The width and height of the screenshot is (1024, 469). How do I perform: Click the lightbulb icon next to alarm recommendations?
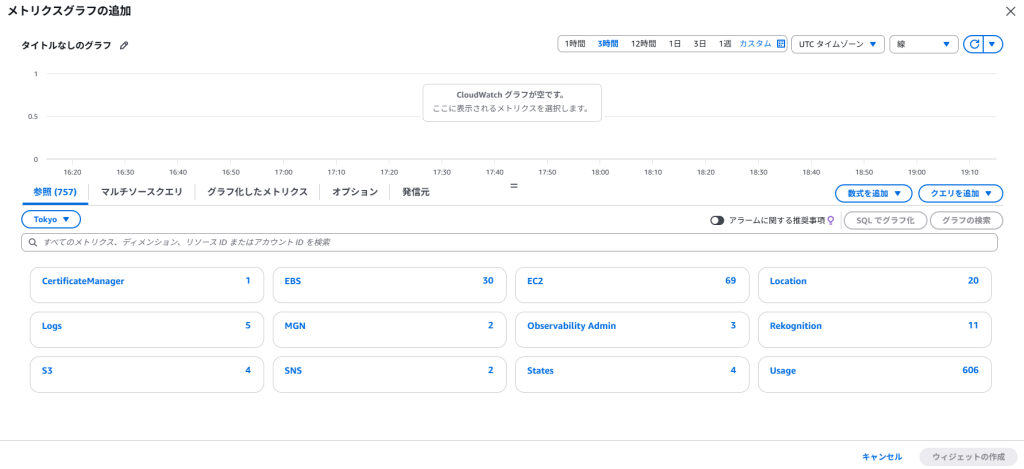point(830,220)
